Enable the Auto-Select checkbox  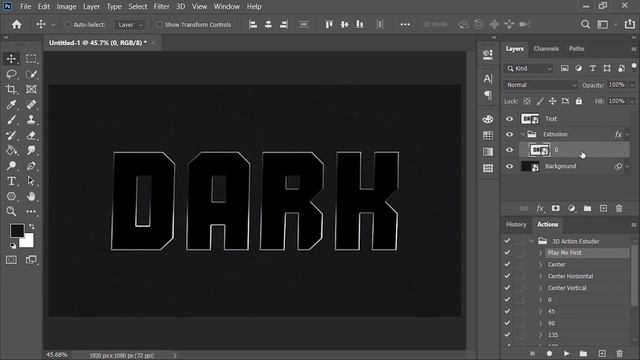point(68,25)
